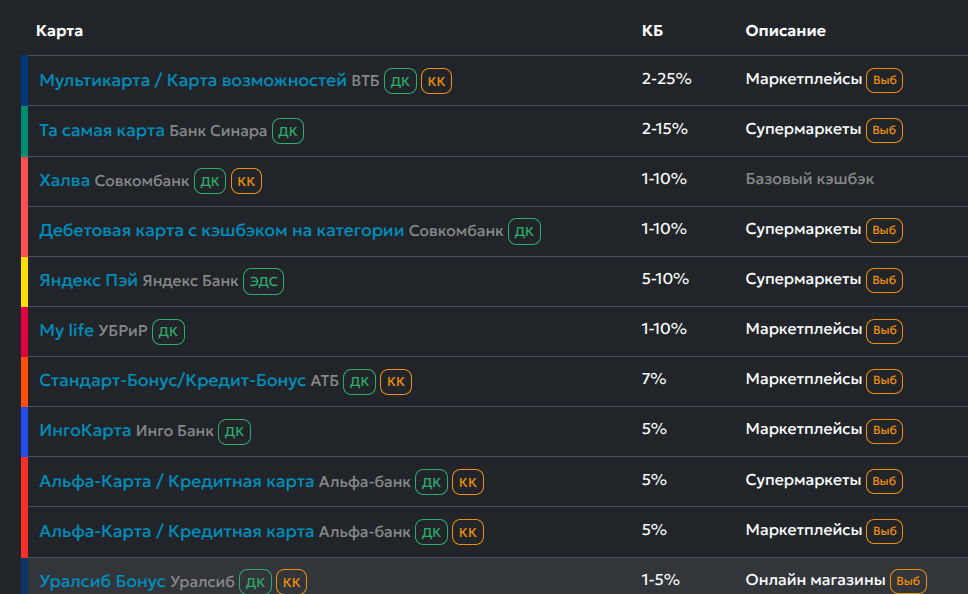This screenshot has width=968, height=594.
Task: Click the ДК badge next to УБРиР
Action: [168, 332]
